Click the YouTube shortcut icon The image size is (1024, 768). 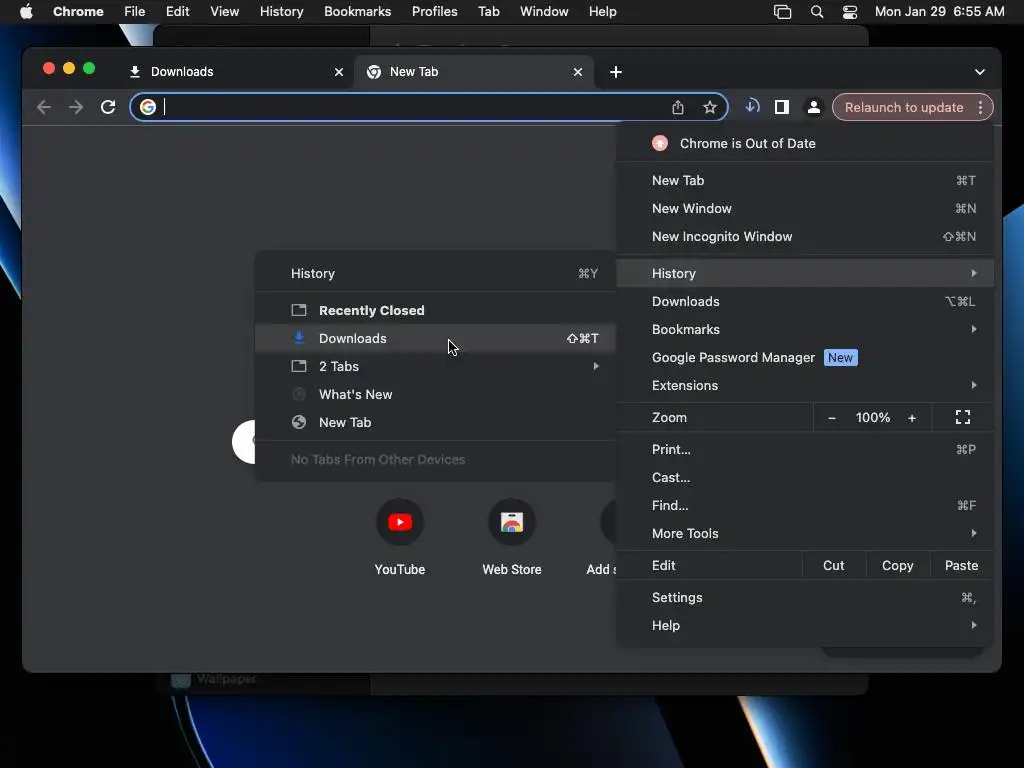click(400, 522)
